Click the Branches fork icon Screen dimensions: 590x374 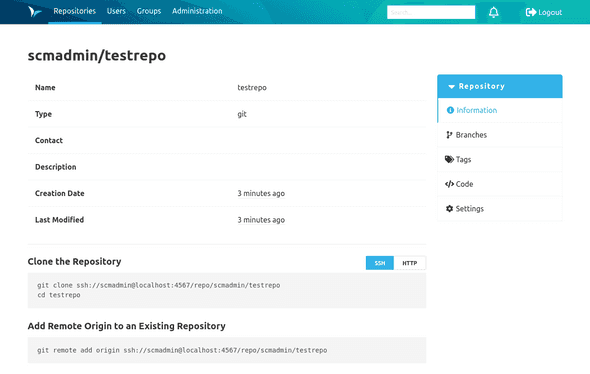point(449,135)
